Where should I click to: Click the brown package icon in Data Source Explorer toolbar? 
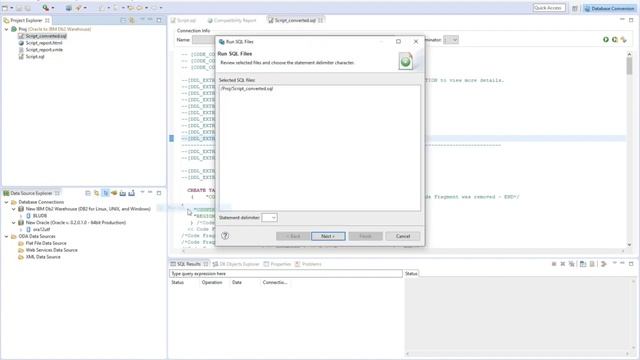coord(114,193)
